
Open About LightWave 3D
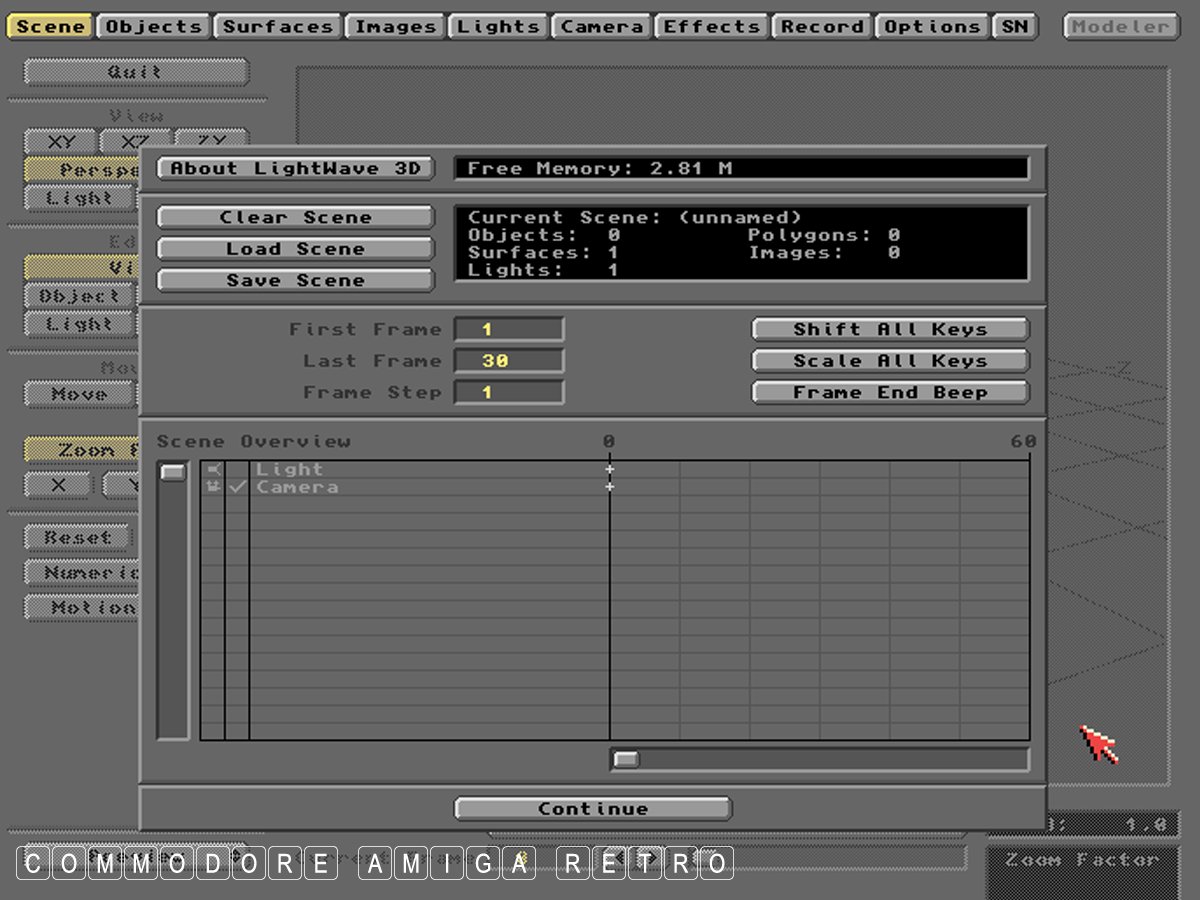[295, 168]
